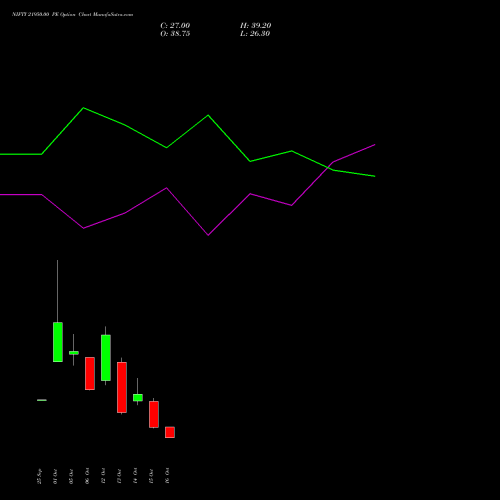Click the purple indicator line's lowest point
The image size is (500, 500).
[208, 235]
